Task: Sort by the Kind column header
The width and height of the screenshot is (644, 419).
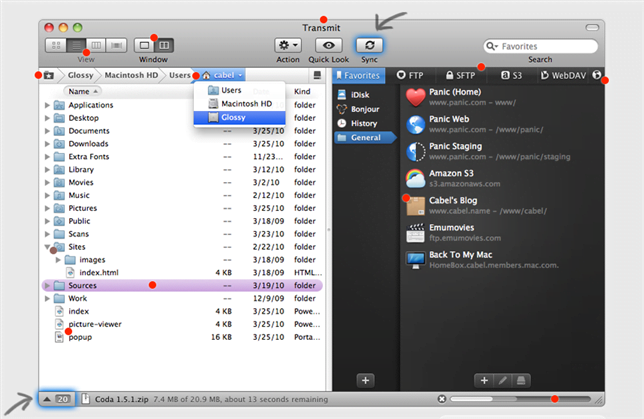Action: (302, 91)
